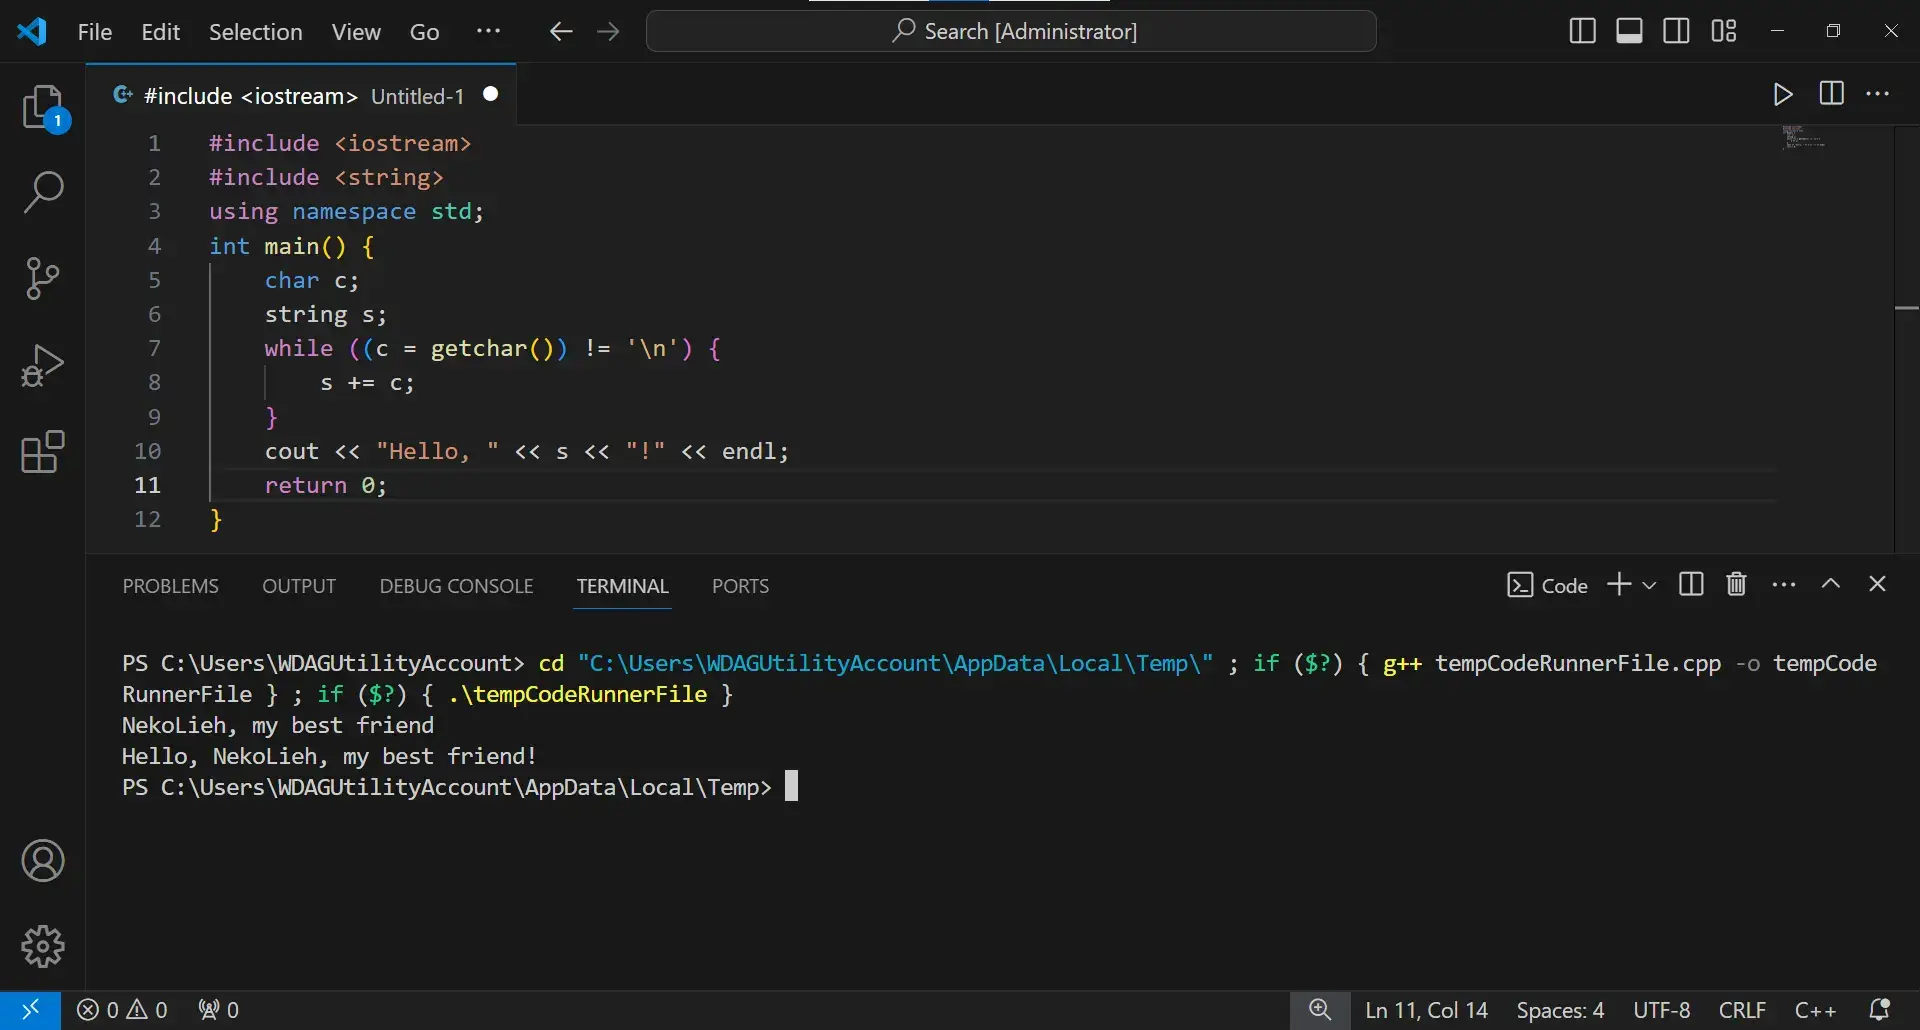This screenshot has width=1920, height=1030.
Task: Open the File menu
Action: [x=95, y=32]
